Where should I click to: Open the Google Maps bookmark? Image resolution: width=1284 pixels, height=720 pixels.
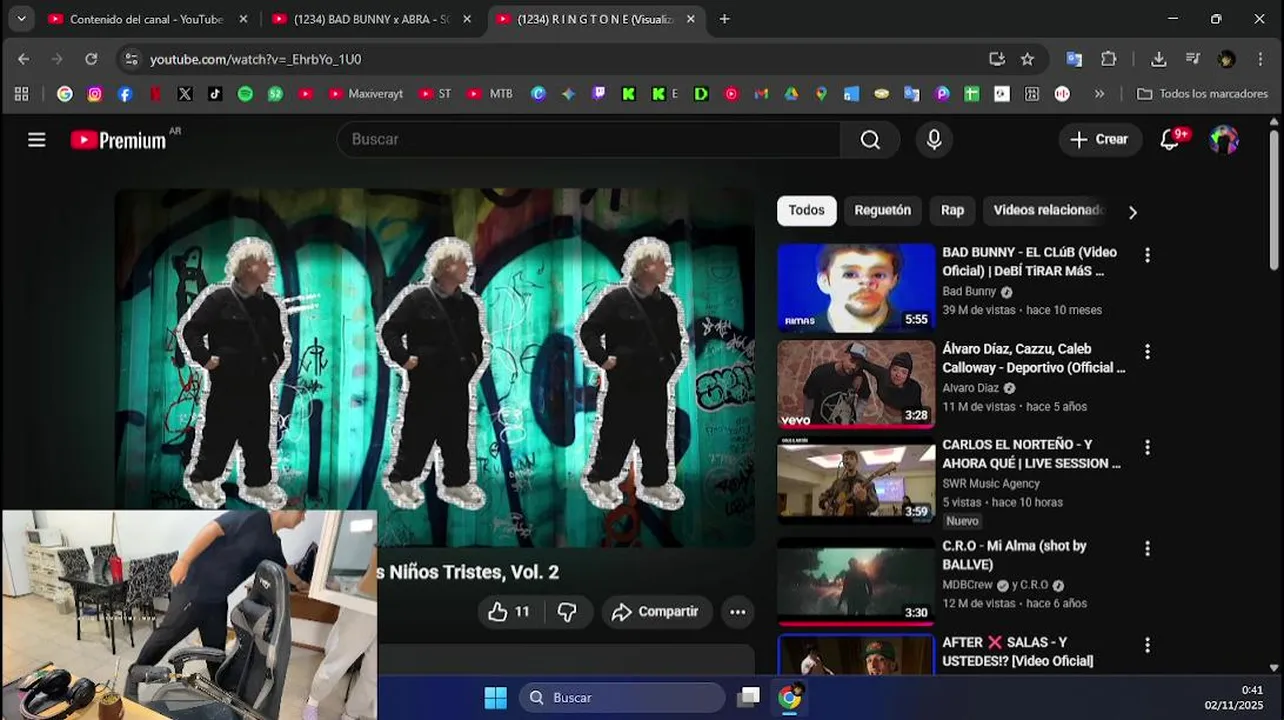[821, 94]
